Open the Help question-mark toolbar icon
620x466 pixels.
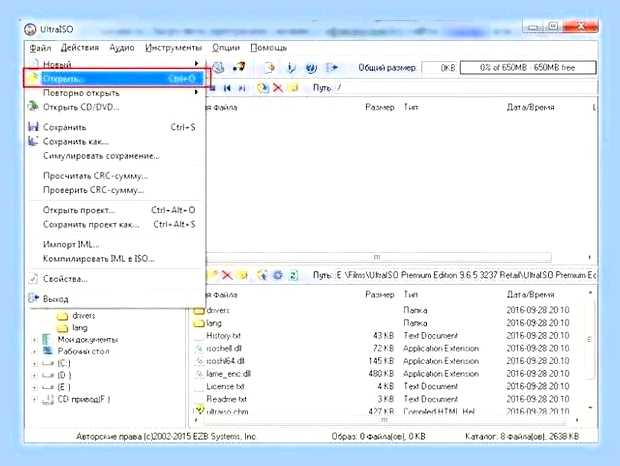coord(311,68)
